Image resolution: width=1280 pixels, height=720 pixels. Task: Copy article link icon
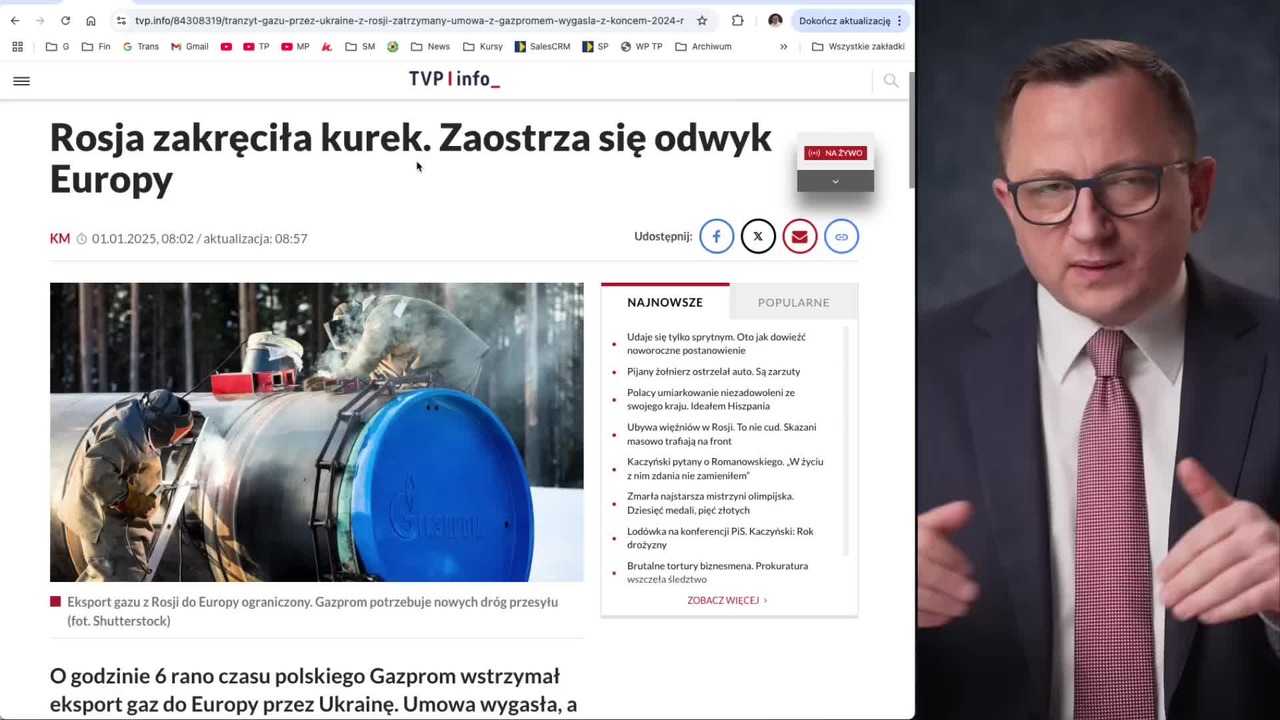tap(841, 237)
